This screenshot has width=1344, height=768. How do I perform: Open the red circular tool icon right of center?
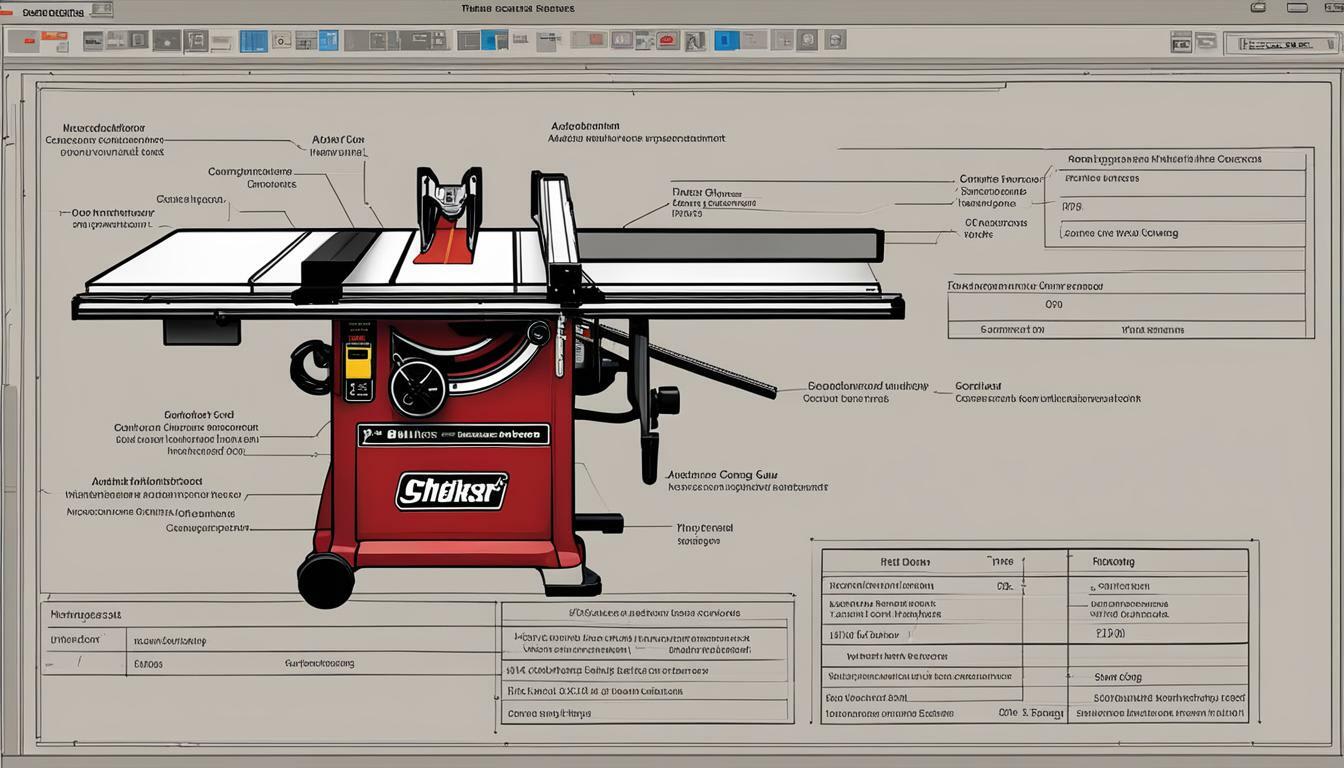pyautogui.click(x=666, y=40)
